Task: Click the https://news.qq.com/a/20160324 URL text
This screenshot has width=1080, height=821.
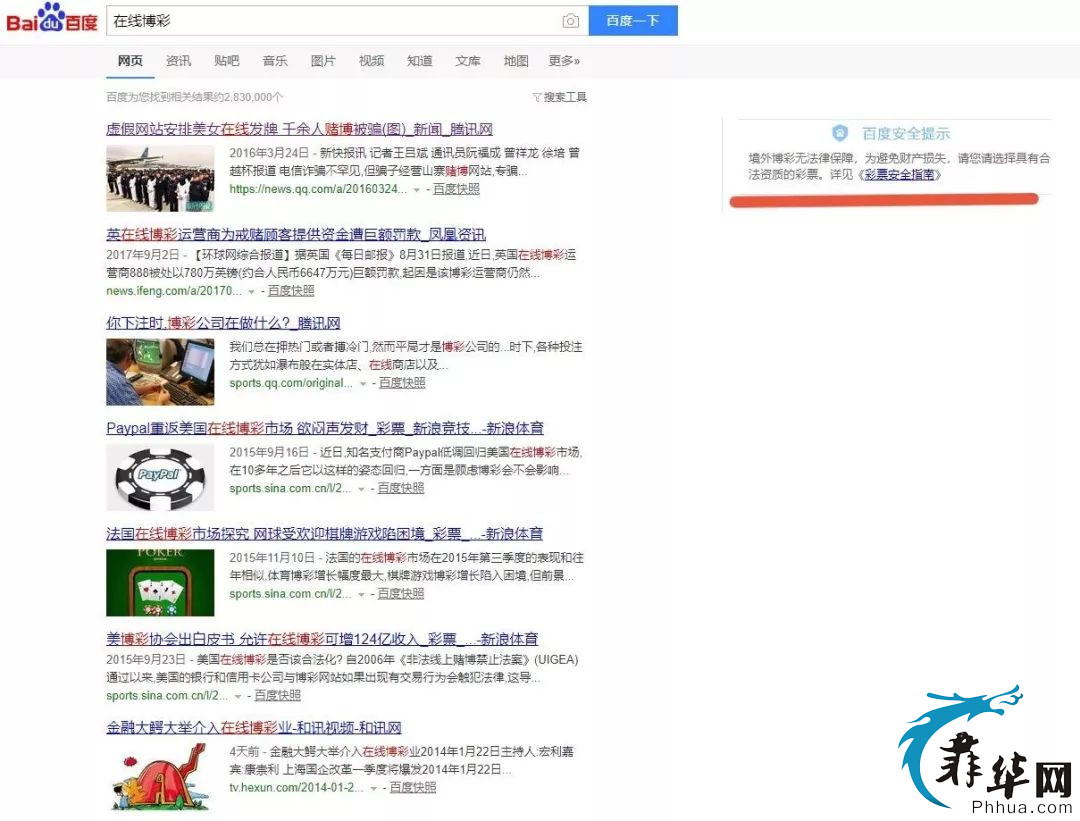Action: [x=318, y=189]
